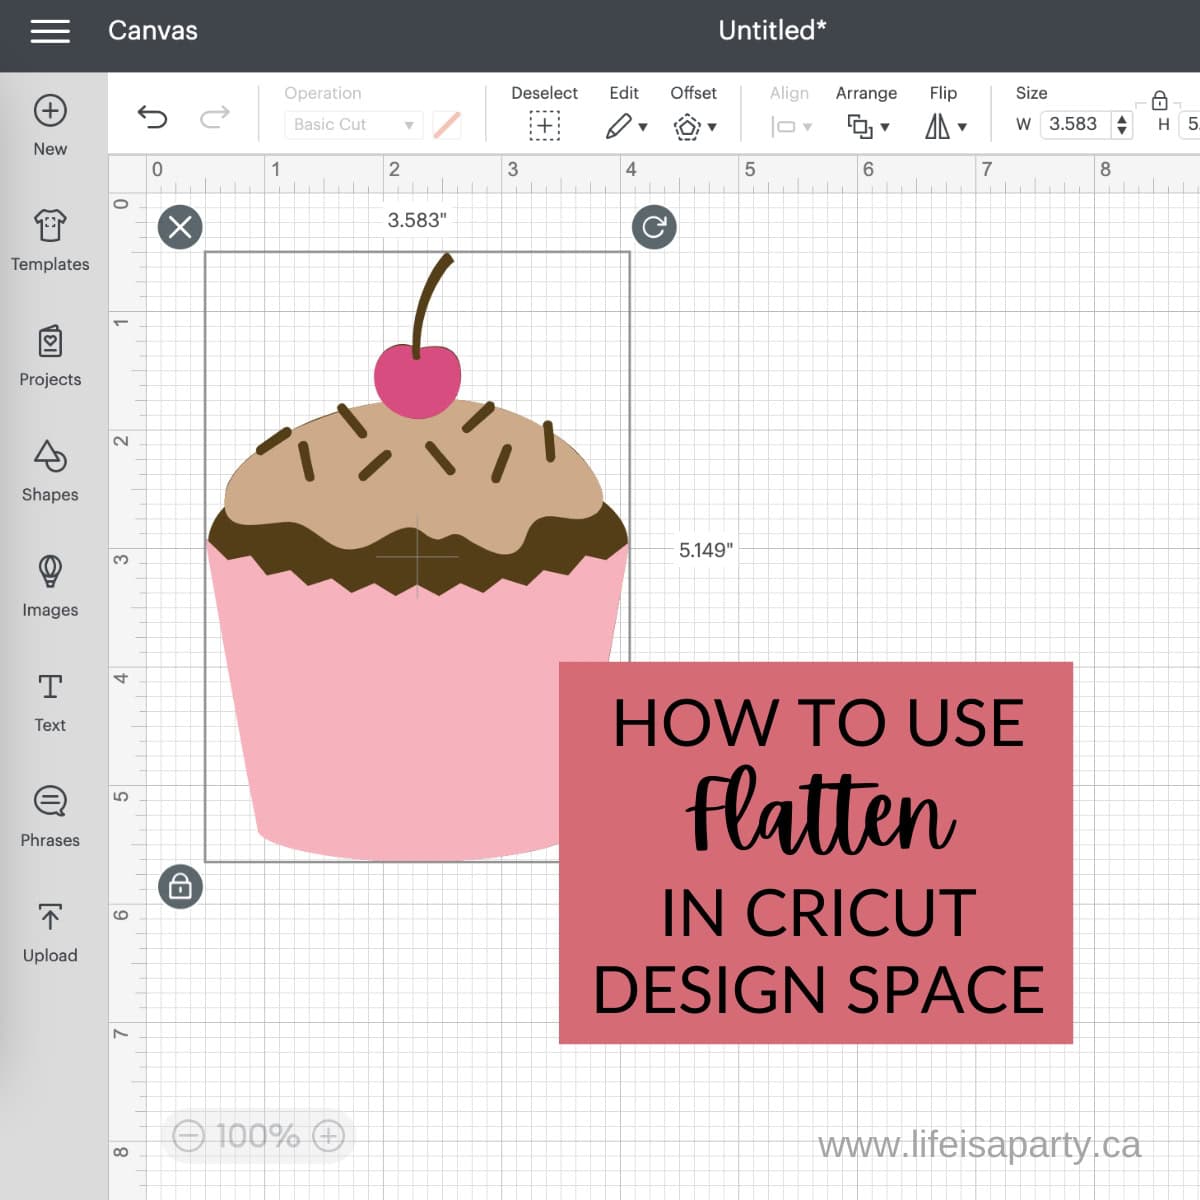Viewport: 1200px width, 1200px height.
Task: Click the Canvas title label
Action: click(x=153, y=31)
